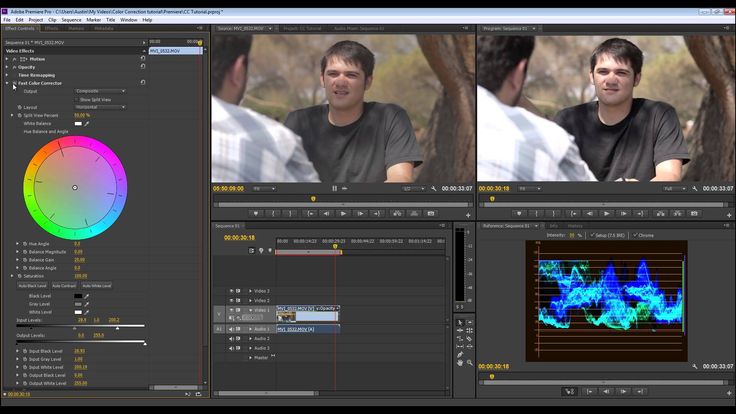Enable the Show Split View checkbox

[77, 100]
